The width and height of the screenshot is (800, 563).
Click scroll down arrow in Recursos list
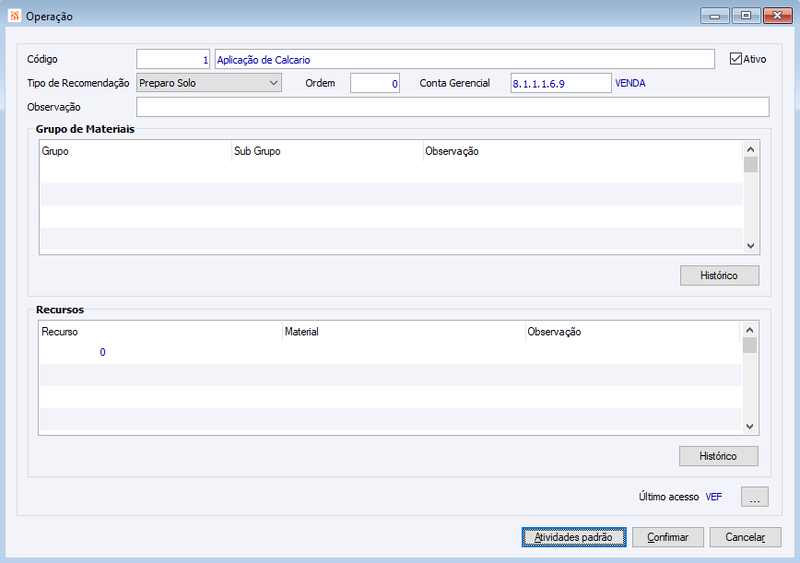749,426
